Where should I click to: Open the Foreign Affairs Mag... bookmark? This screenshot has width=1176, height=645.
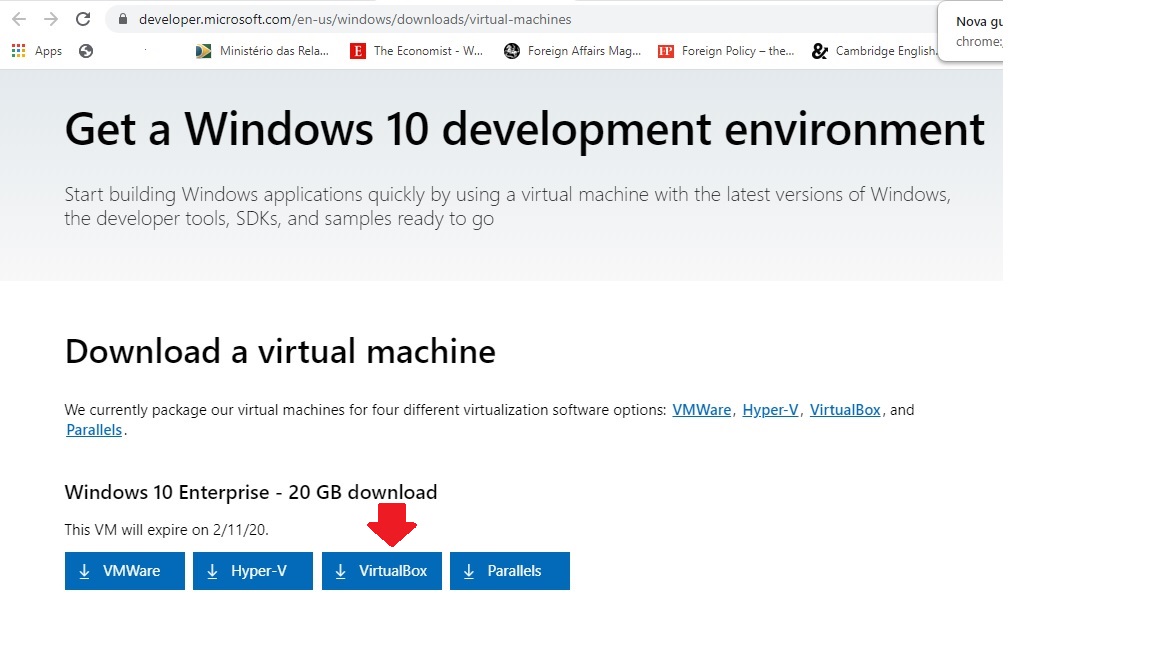pos(572,51)
